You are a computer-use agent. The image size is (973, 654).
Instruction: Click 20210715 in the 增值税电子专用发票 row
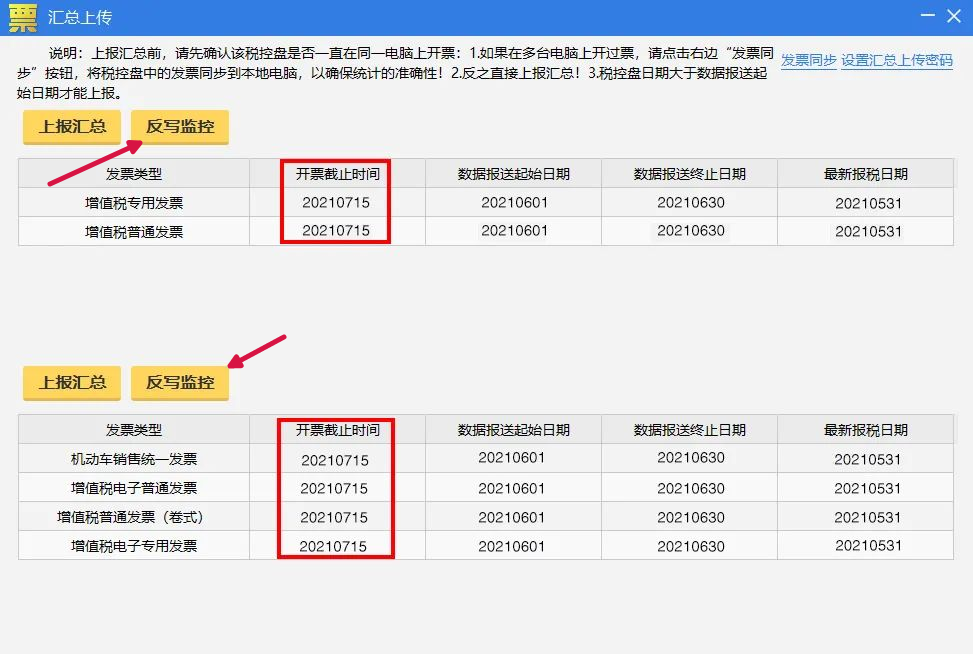[x=333, y=546]
